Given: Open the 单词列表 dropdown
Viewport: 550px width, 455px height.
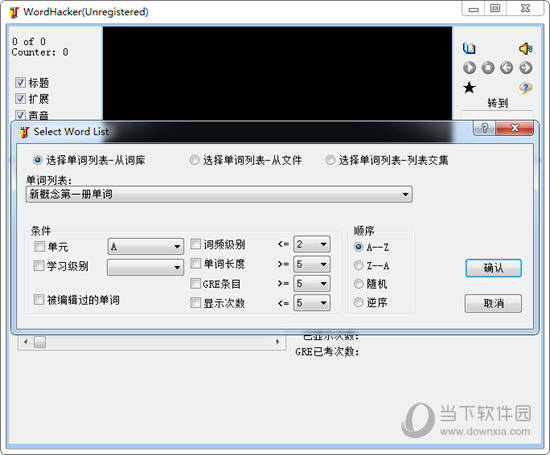Looking at the screenshot, I should tap(219, 194).
